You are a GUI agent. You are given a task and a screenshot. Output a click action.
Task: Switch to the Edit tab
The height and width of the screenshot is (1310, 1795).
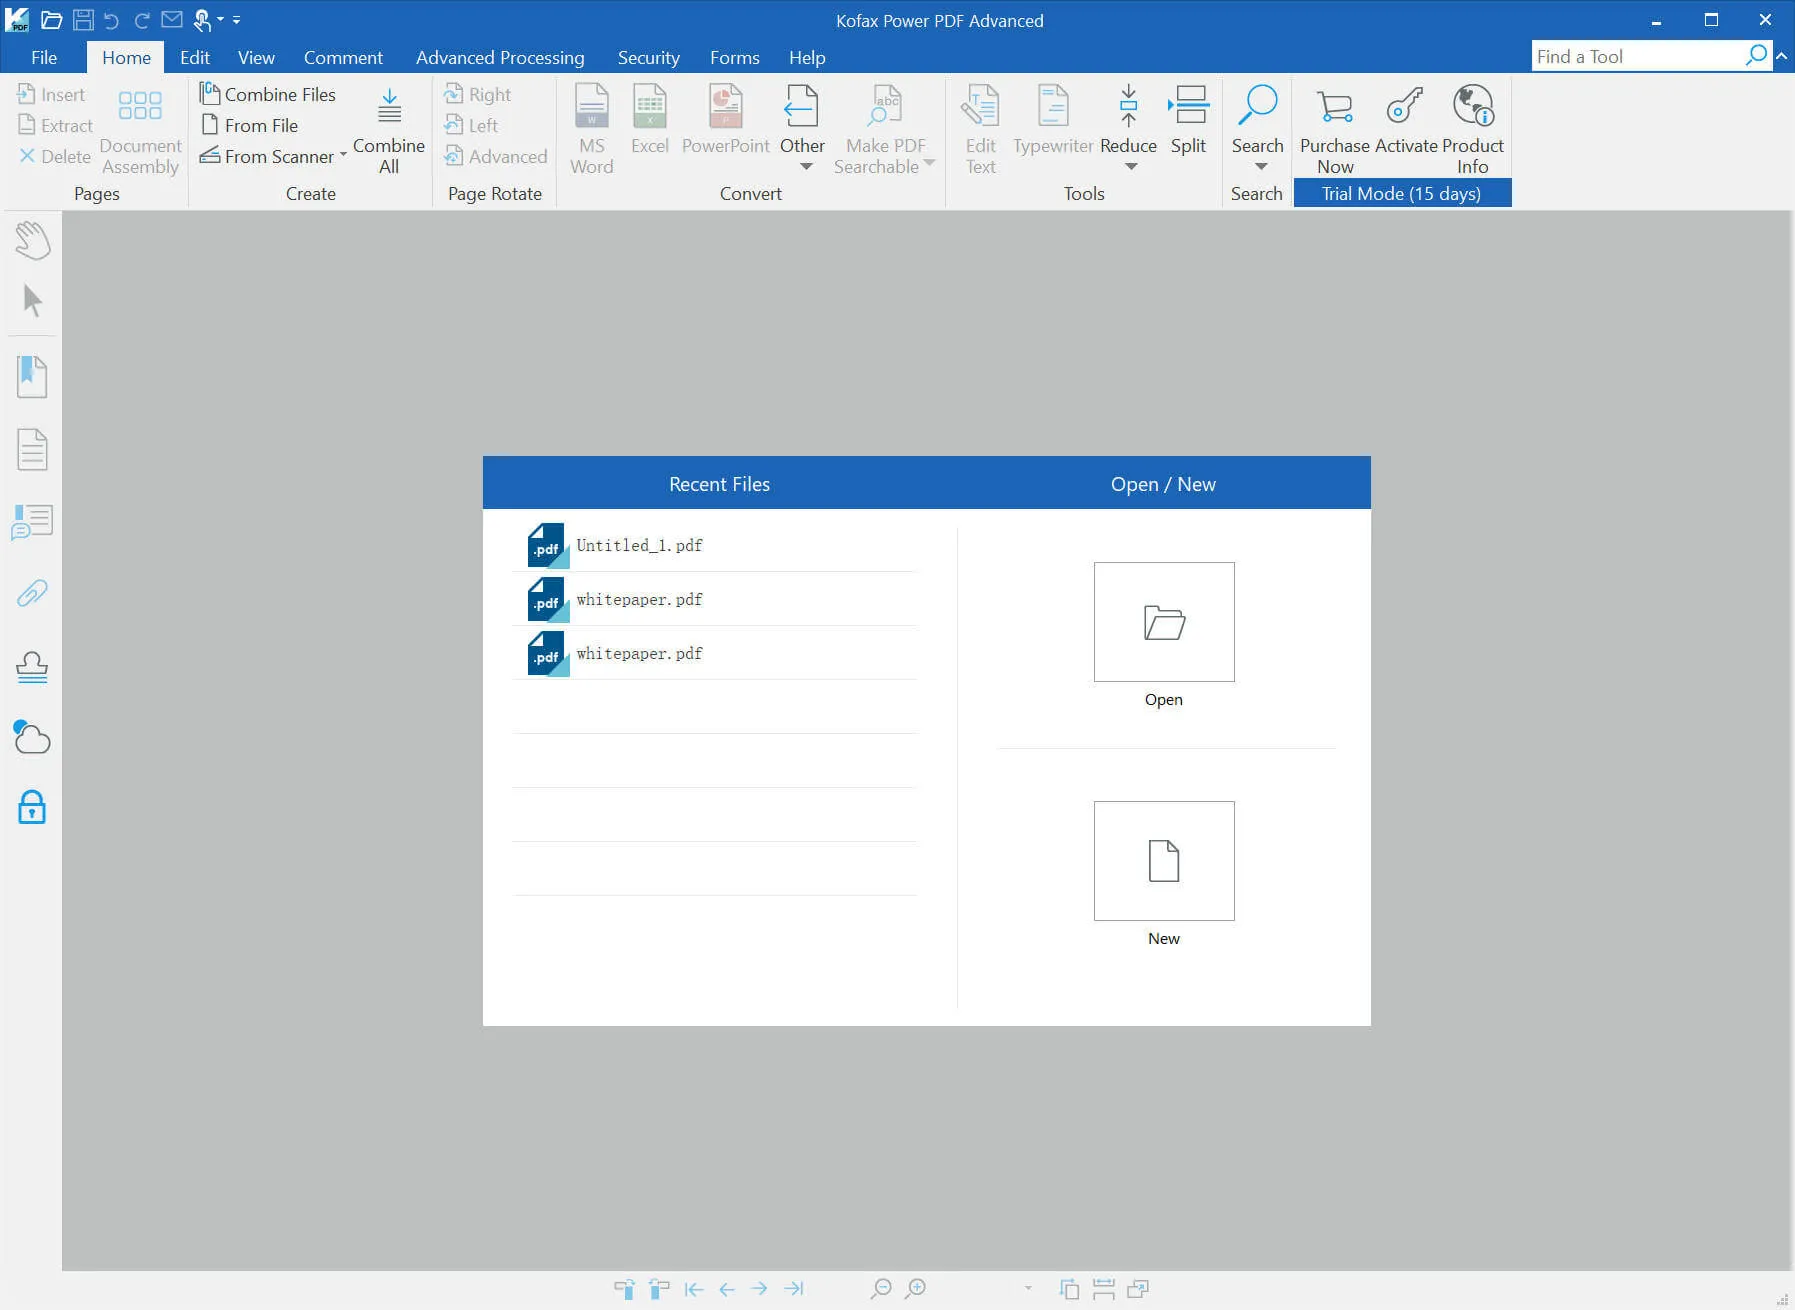pos(195,57)
